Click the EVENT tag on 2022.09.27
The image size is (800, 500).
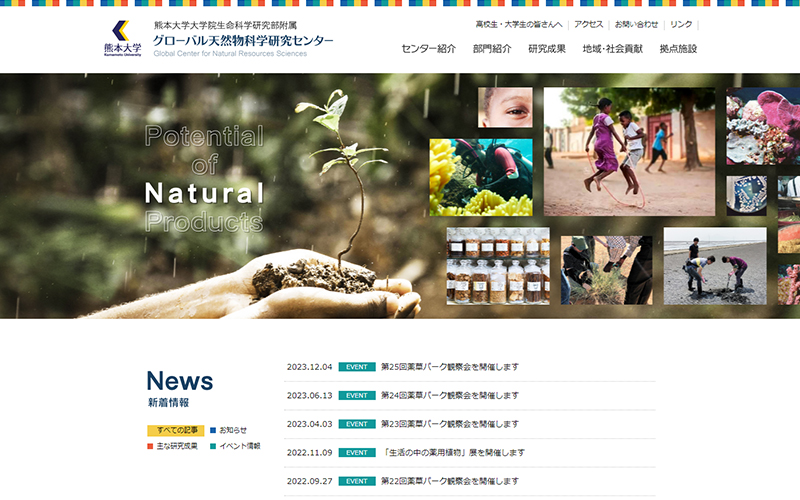pyautogui.click(x=357, y=481)
